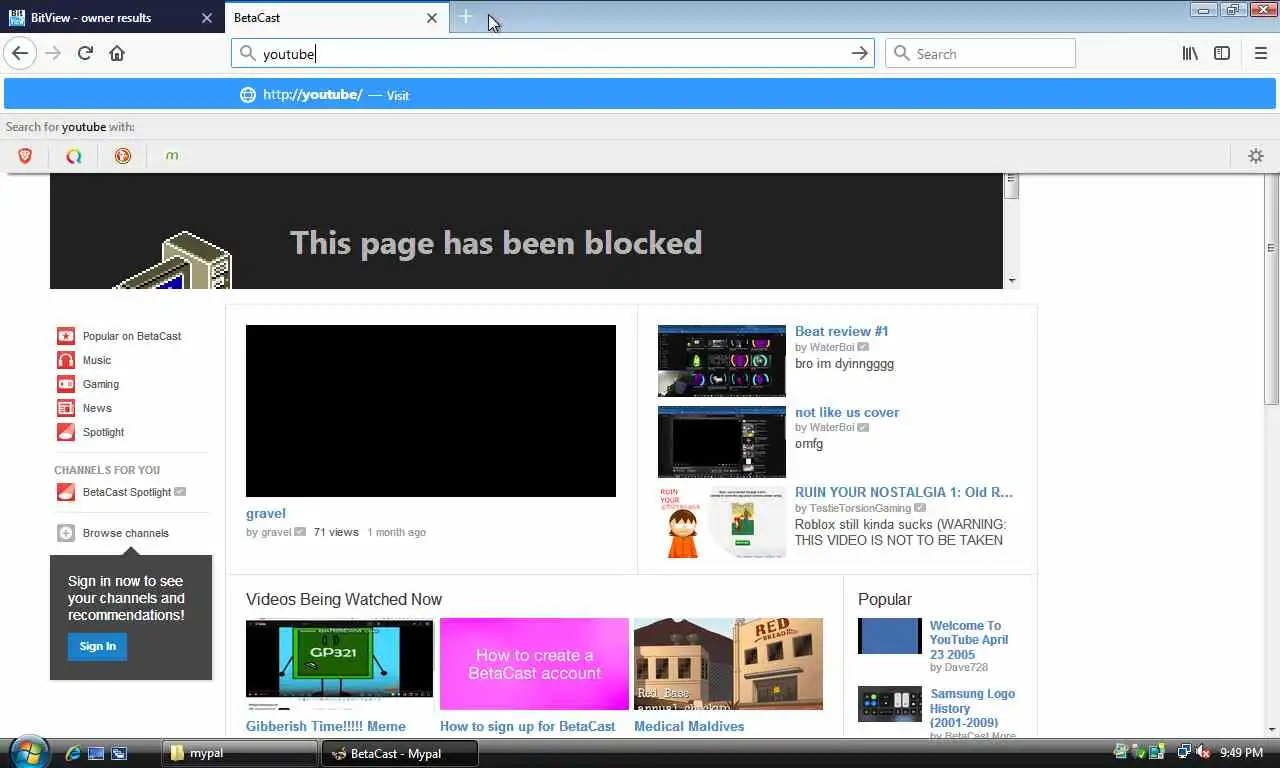The image size is (1280, 768).
Task: Show the sidebars toggle icon
Action: coord(1222,53)
